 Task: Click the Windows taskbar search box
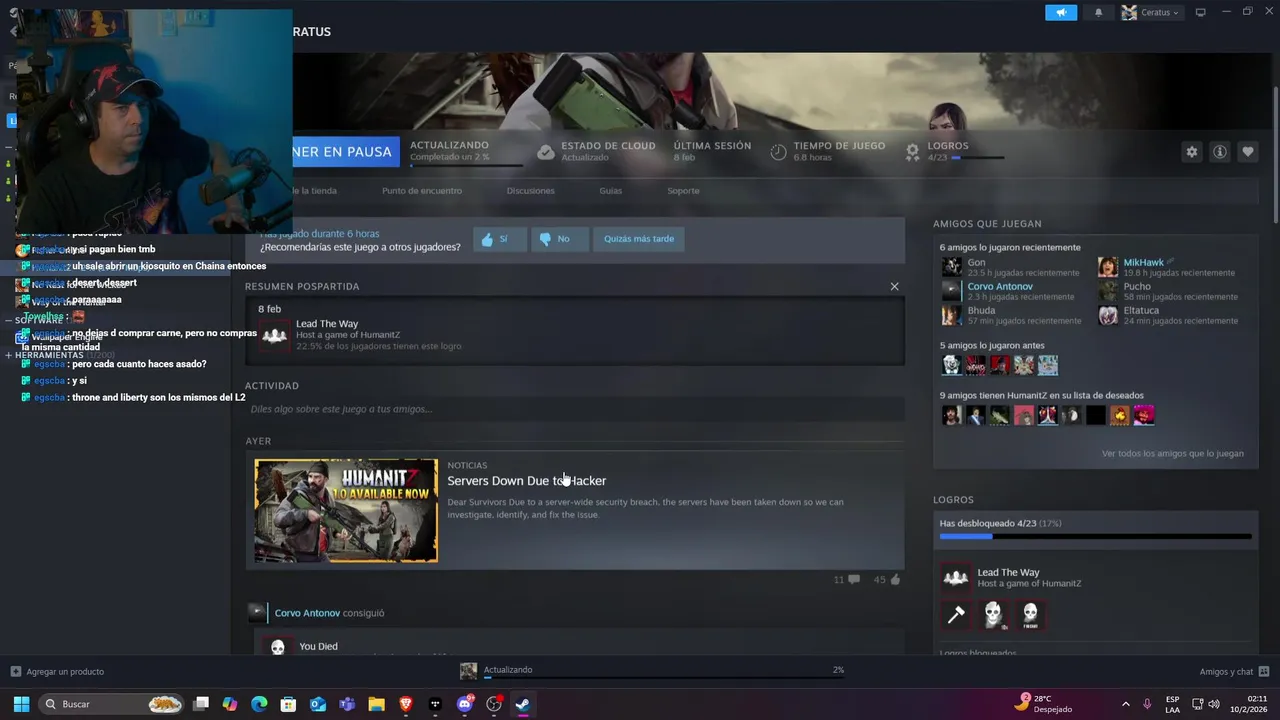click(x=112, y=704)
